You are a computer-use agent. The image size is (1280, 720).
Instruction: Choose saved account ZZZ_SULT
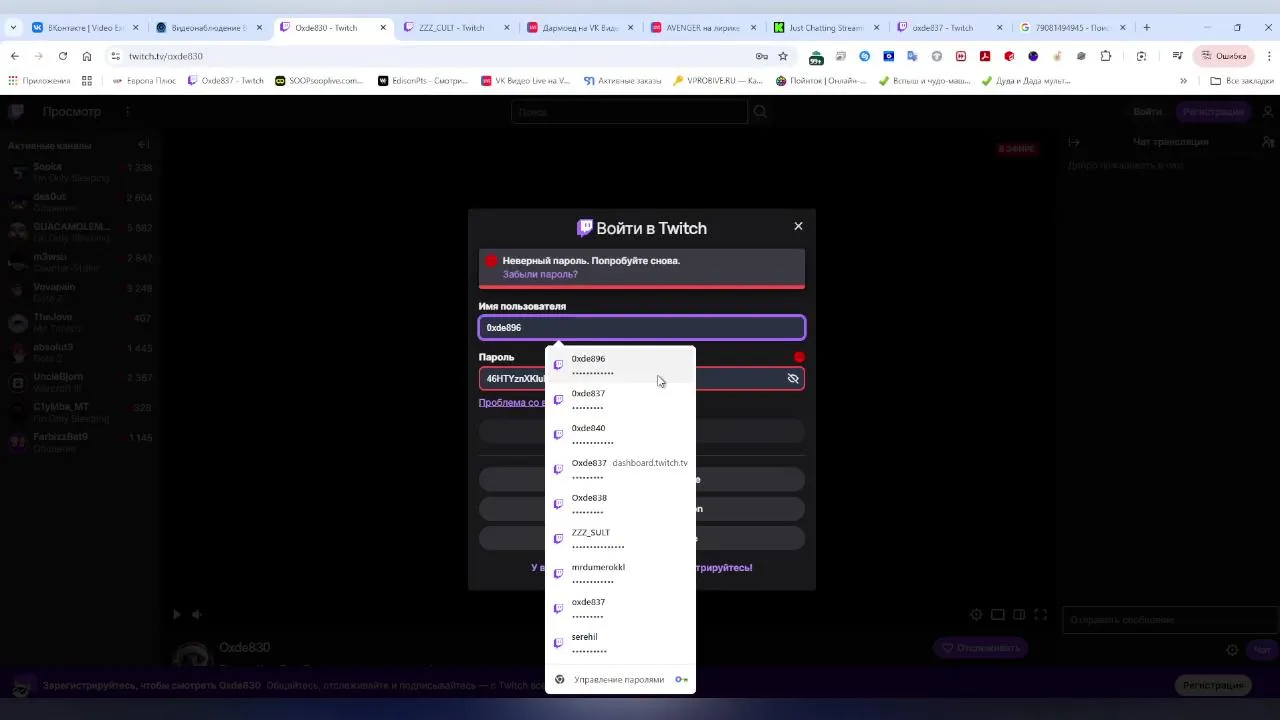tap(620, 539)
